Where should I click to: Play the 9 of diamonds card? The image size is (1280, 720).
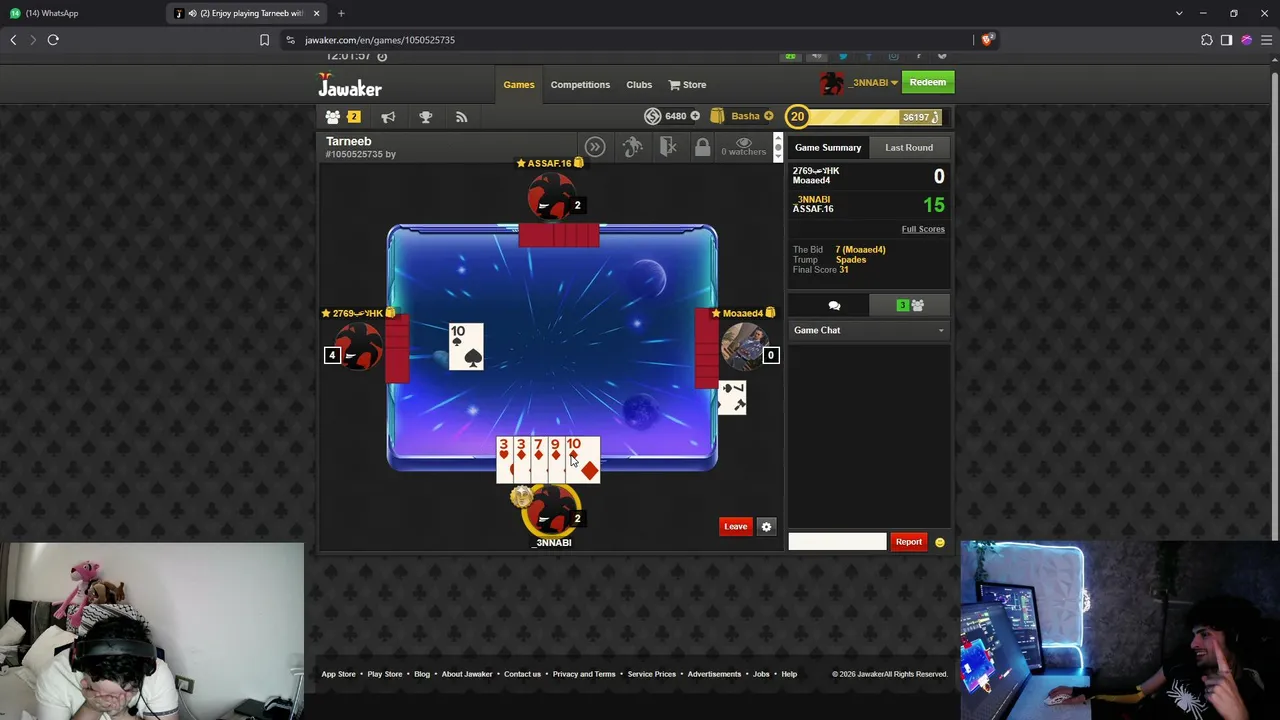click(x=555, y=459)
